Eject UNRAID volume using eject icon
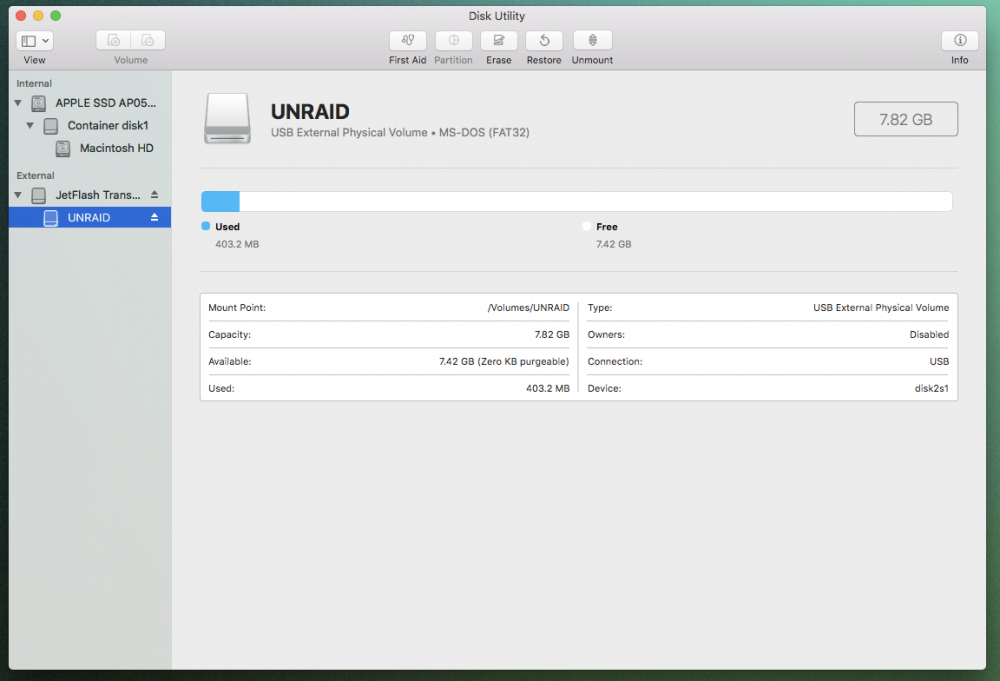The height and width of the screenshot is (681, 1000). pos(154,217)
